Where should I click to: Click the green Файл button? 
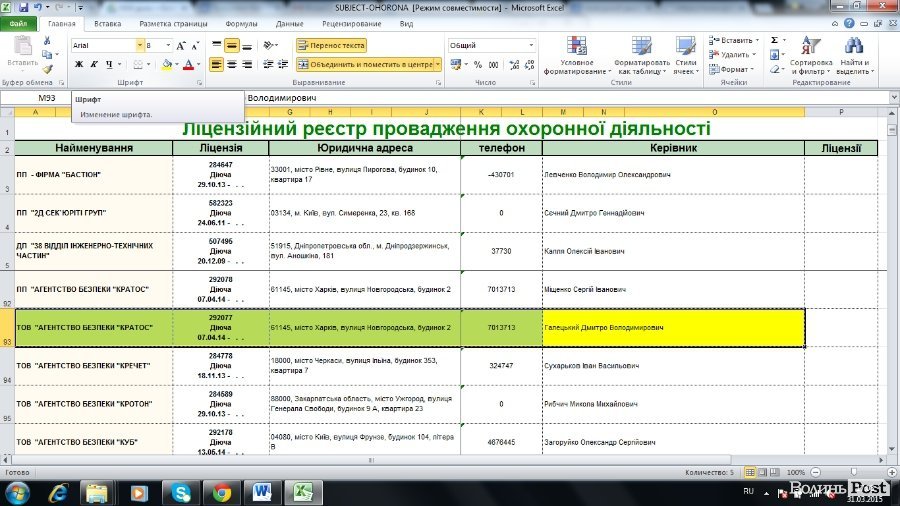pos(18,23)
